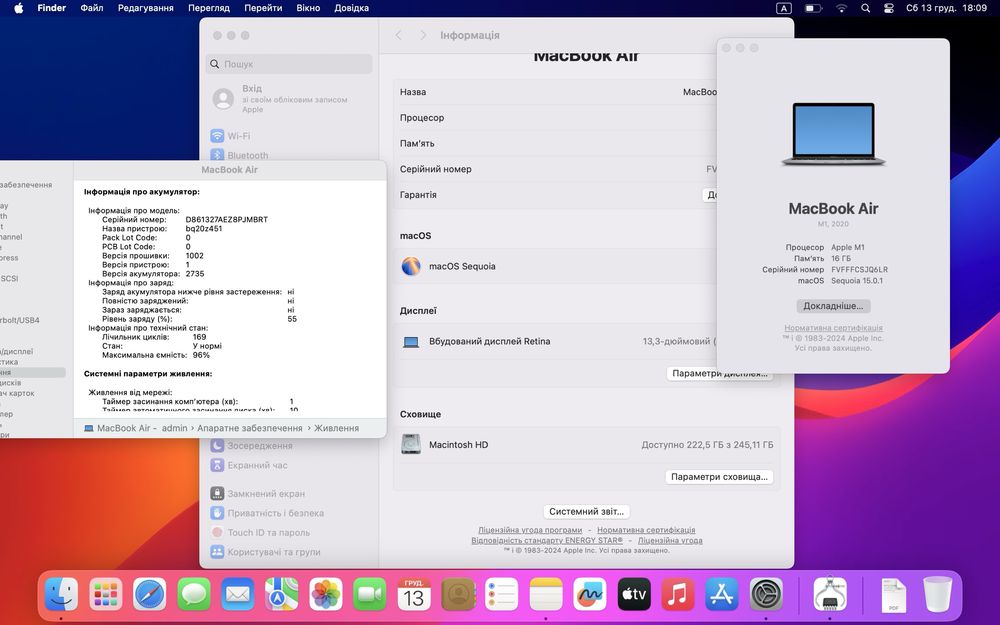Screen dimensions: 1000x625
Task: Click Системний звіт button
Action: [x=586, y=511]
